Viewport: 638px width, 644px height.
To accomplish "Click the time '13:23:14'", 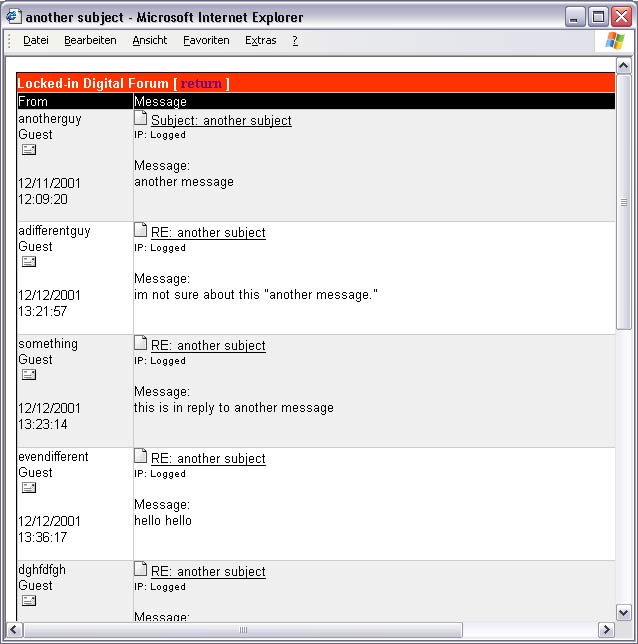I will pyautogui.click(x=43, y=424).
